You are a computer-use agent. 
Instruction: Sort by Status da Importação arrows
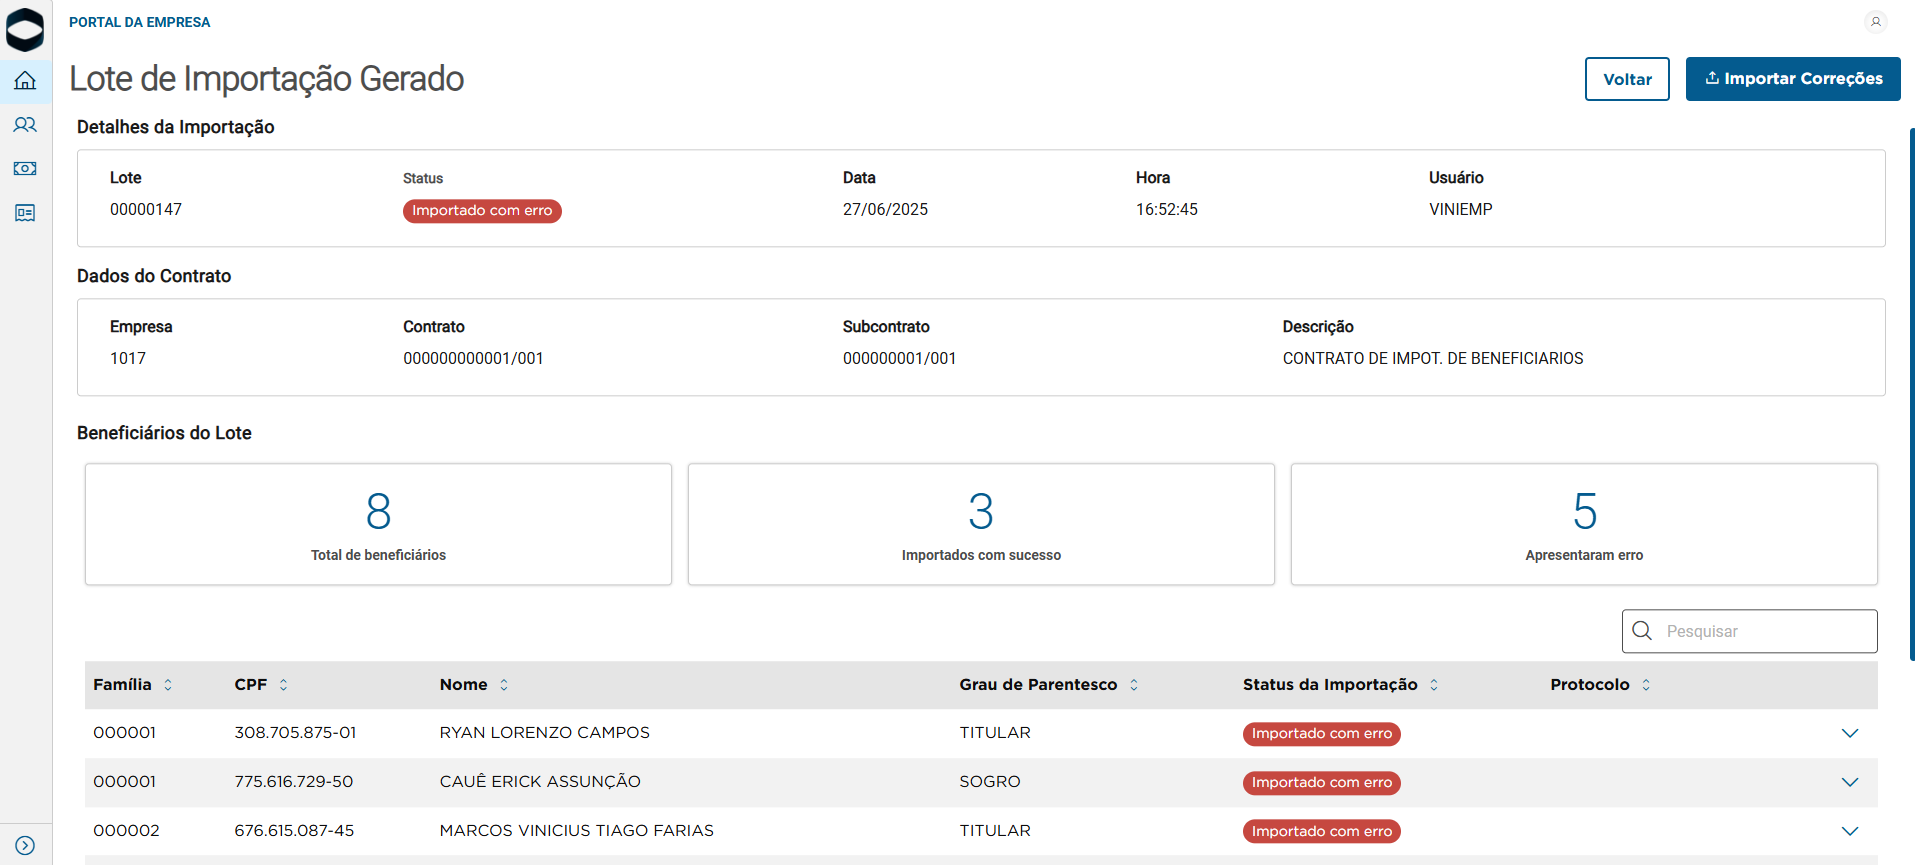pyautogui.click(x=1434, y=685)
